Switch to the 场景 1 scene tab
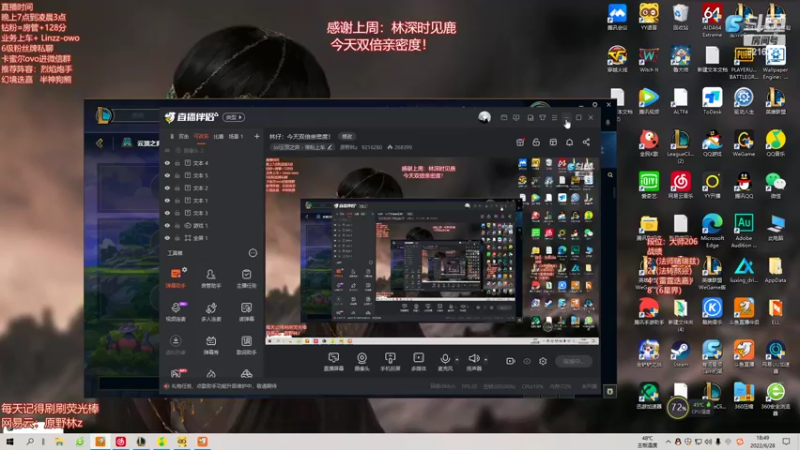This screenshot has height=450, width=800. point(236,137)
